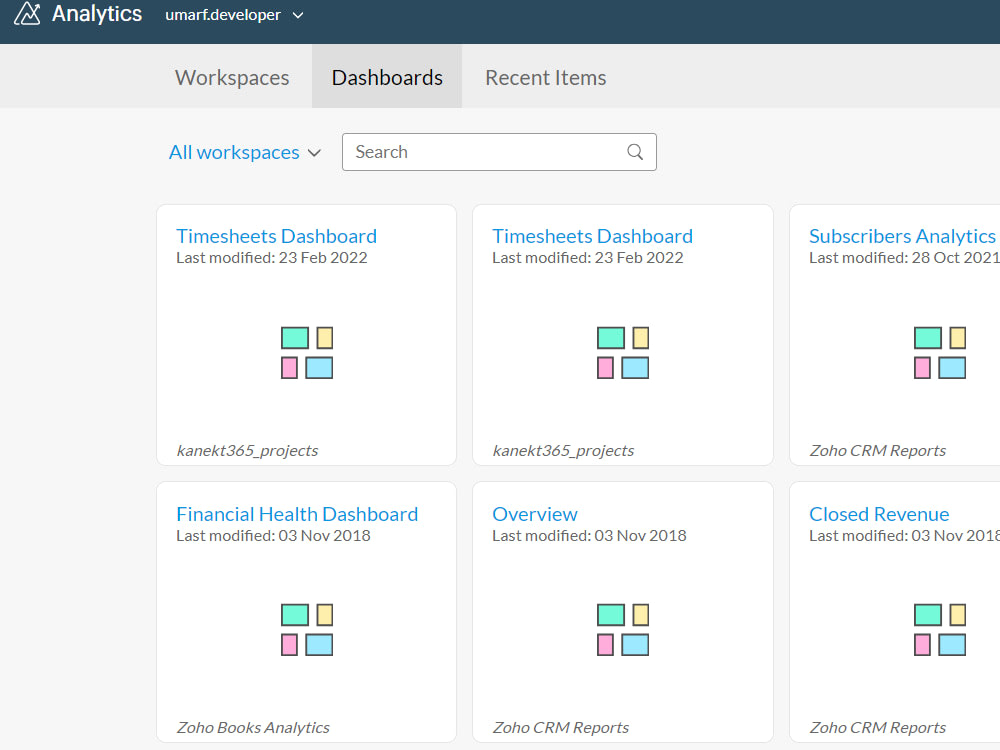Image resolution: width=1000 pixels, height=750 pixels.
Task: Open the Timesheets Dashboard thumbnail preview
Action: [x=306, y=352]
